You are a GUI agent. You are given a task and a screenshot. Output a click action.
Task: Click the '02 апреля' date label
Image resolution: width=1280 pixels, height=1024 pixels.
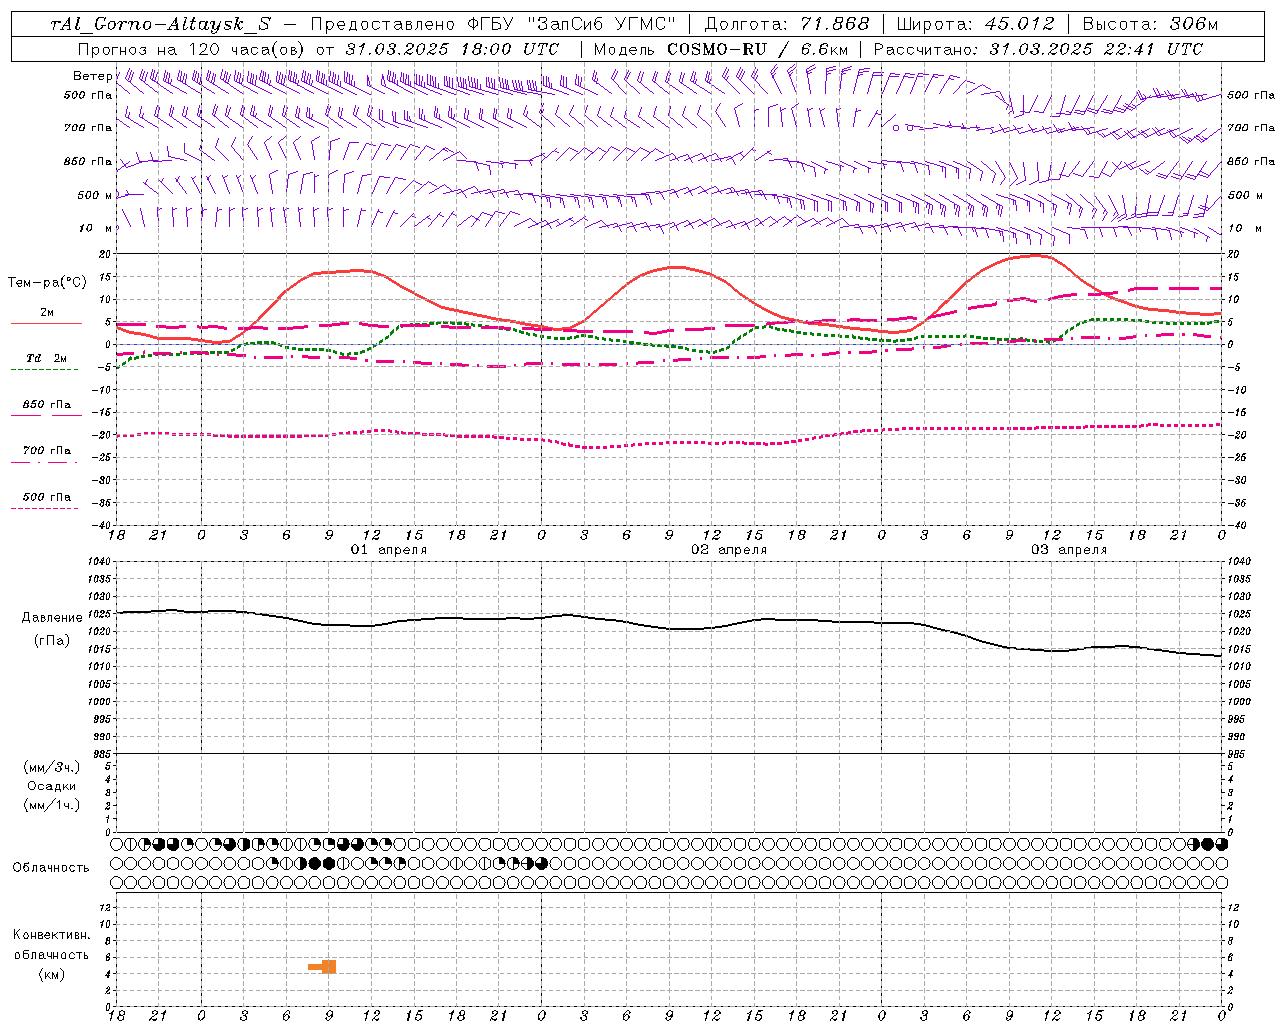pos(729,550)
